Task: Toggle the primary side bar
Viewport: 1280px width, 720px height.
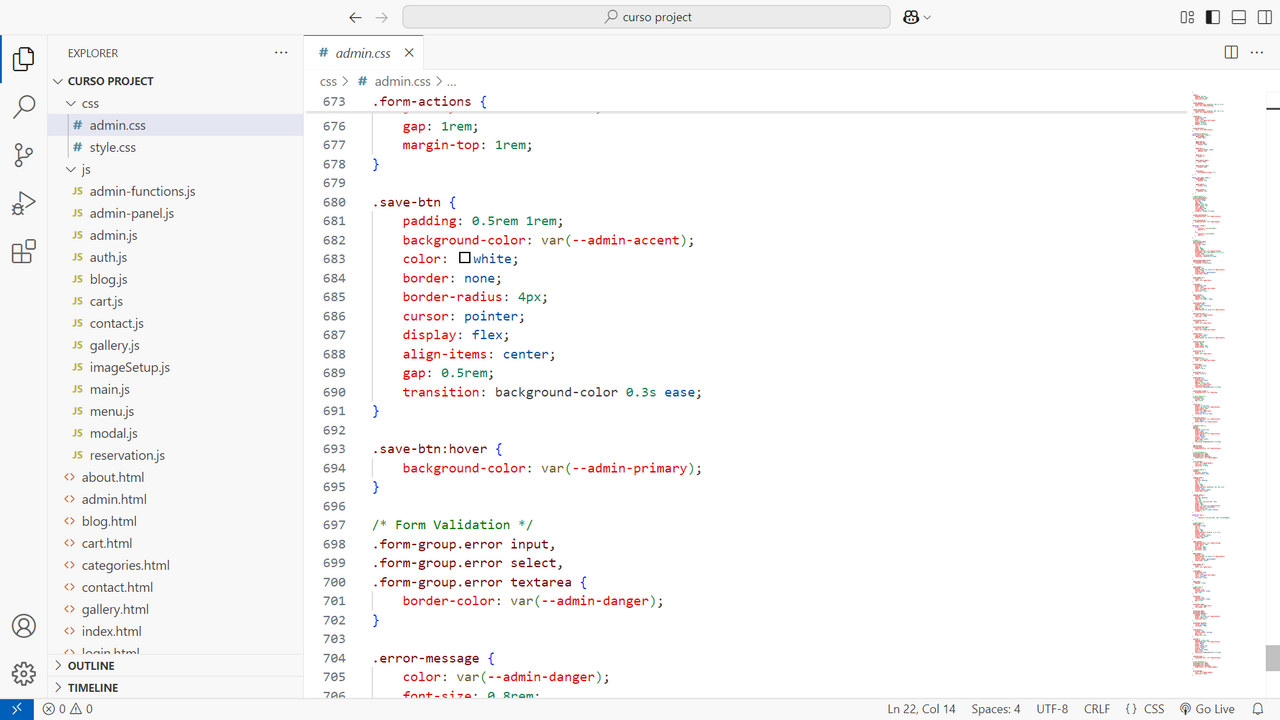Action: tap(1213, 17)
